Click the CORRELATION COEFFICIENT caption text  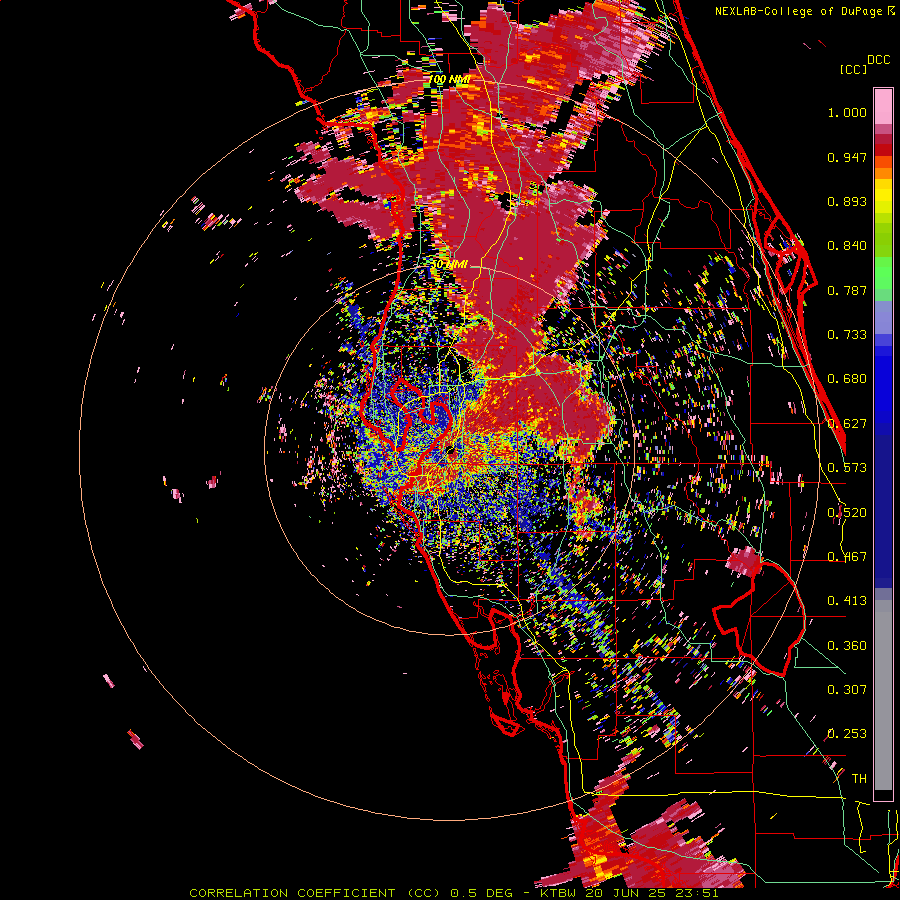coord(292,893)
